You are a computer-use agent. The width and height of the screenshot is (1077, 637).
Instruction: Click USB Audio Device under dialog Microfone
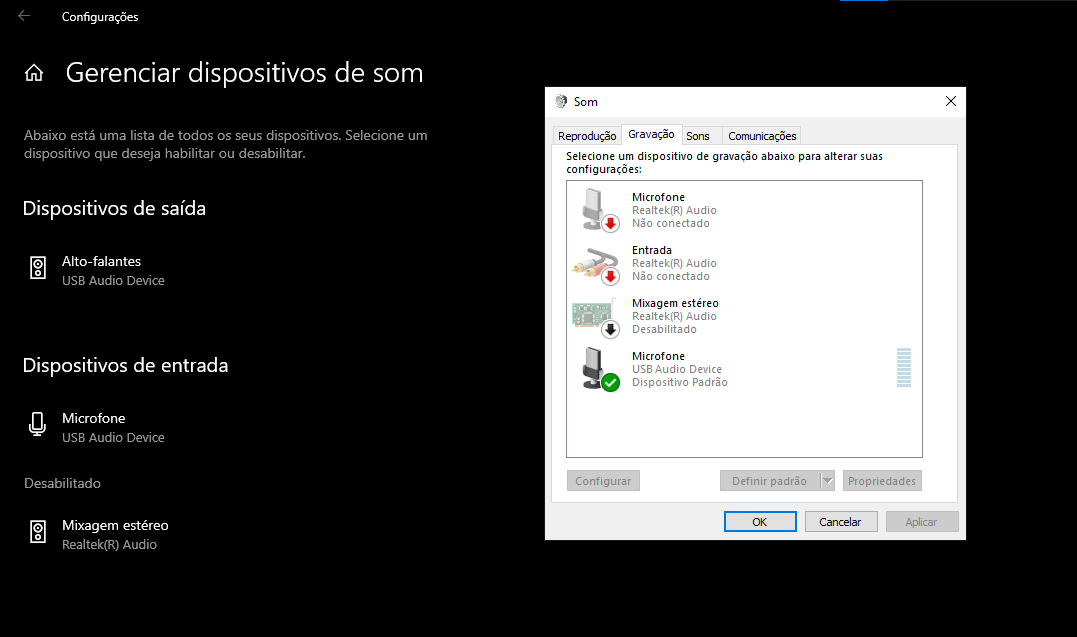tap(677, 369)
